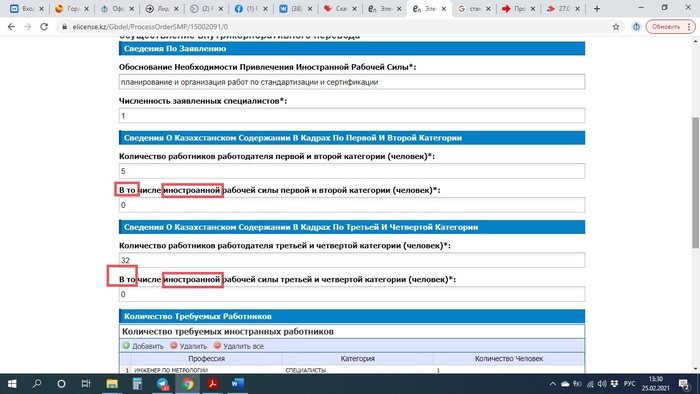
Task: Click the red Удалить minus icon
Action: click(x=174, y=345)
